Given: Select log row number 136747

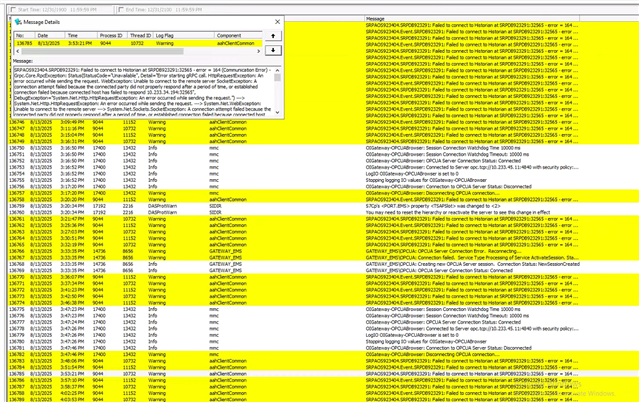Looking at the screenshot, I should pyautogui.click(x=323, y=128).
